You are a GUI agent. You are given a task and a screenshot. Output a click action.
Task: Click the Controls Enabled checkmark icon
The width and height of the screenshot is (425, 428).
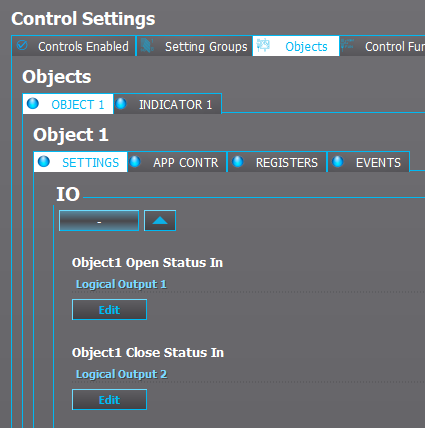click(22, 45)
